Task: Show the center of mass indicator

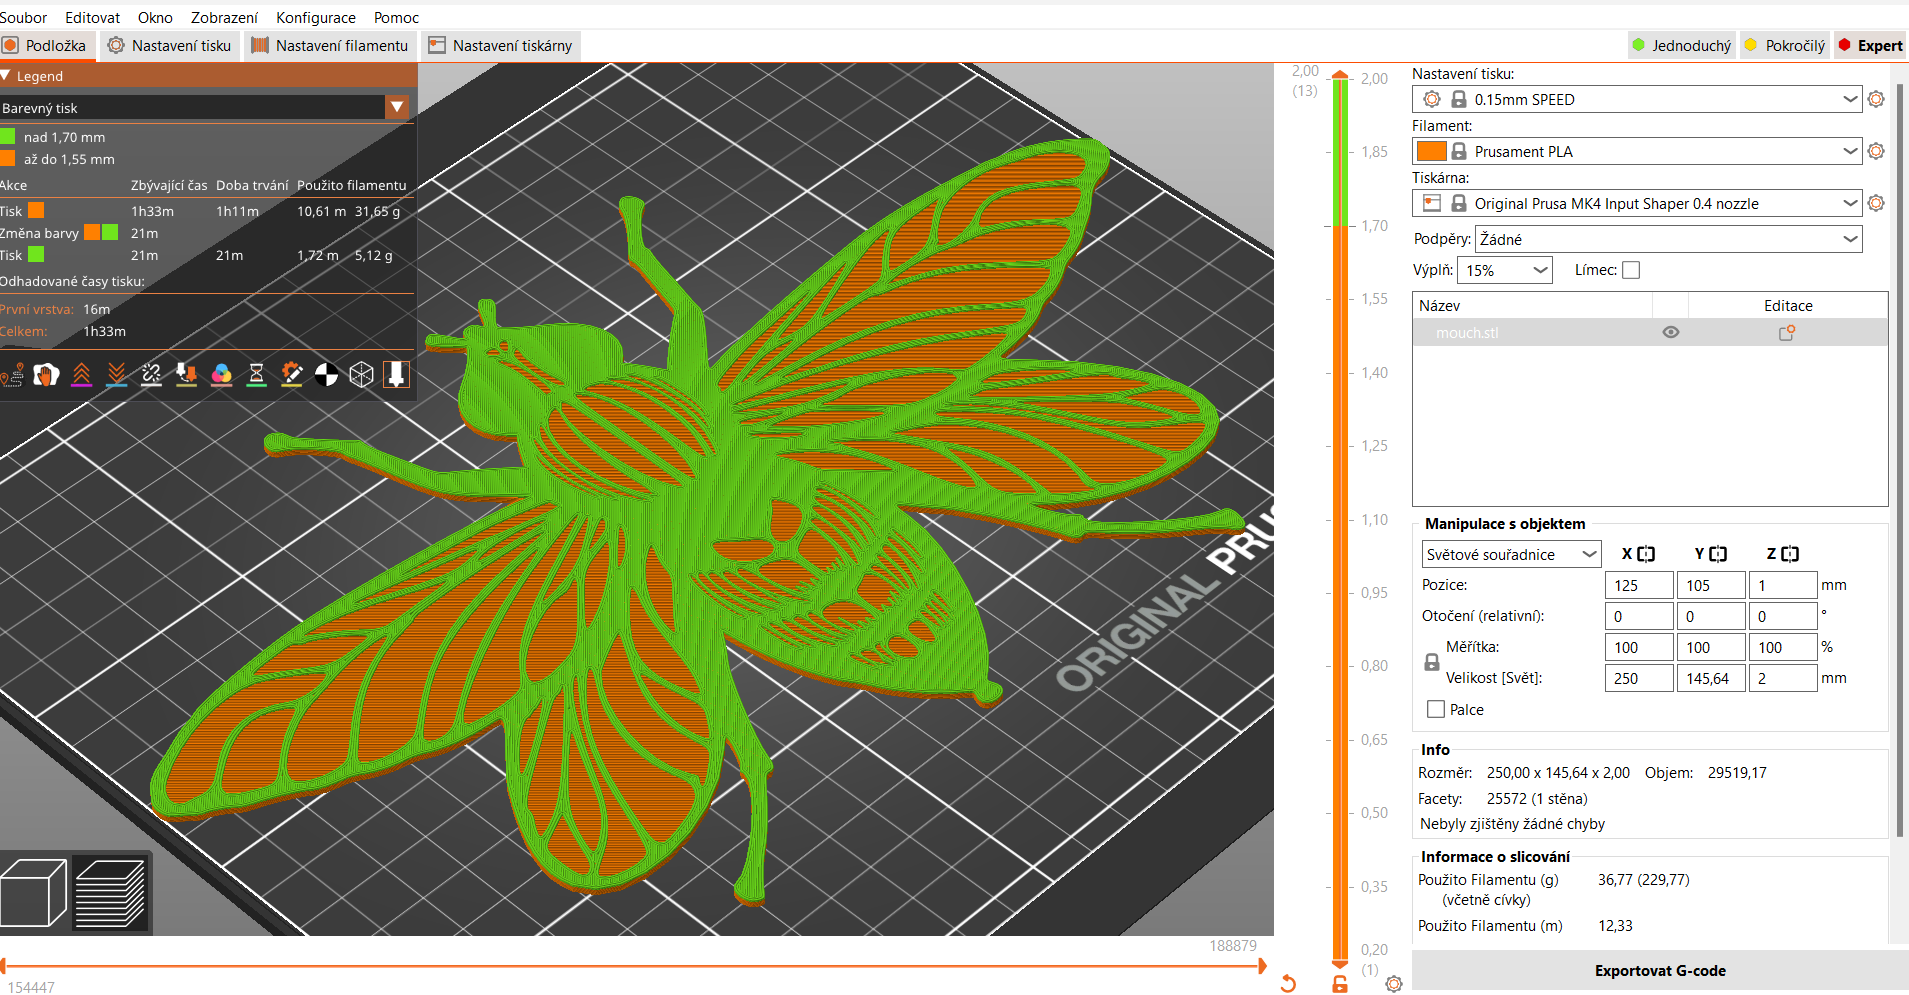Action: [327, 375]
